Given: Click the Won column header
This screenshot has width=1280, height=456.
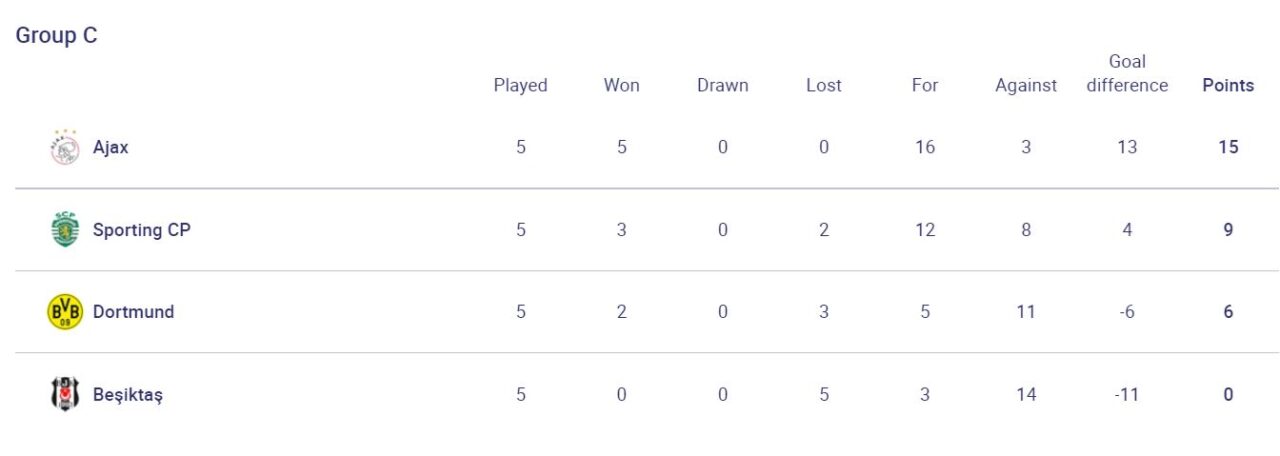Looking at the screenshot, I should pos(621,85).
